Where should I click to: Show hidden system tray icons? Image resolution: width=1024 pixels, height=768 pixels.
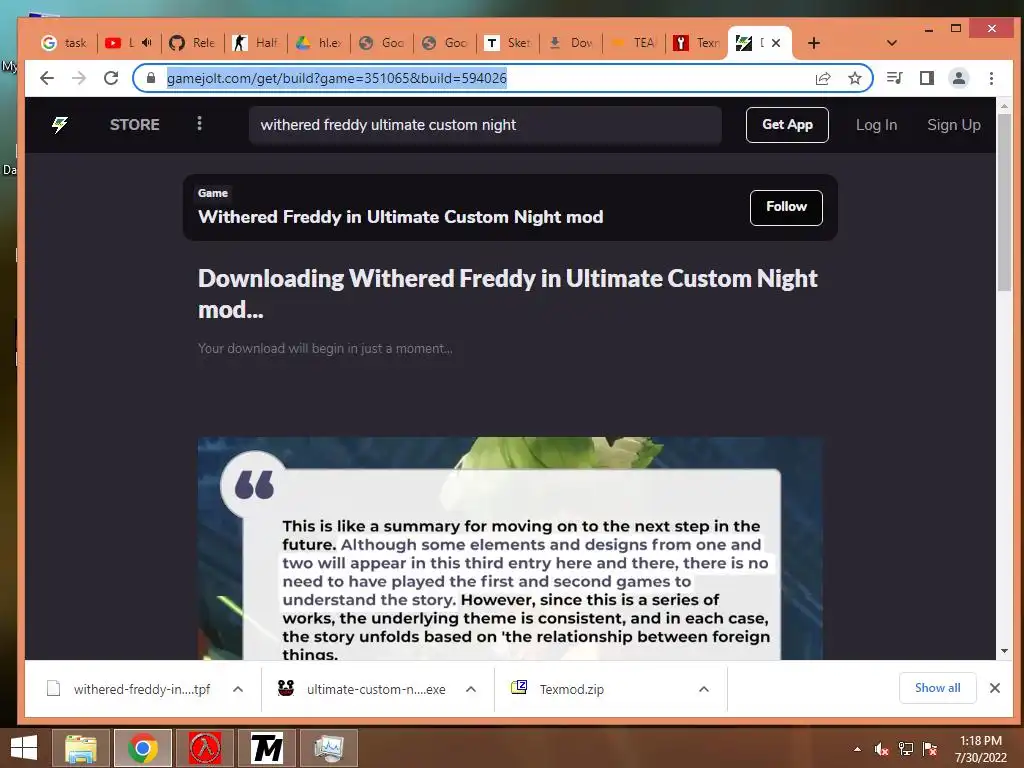[857, 749]
